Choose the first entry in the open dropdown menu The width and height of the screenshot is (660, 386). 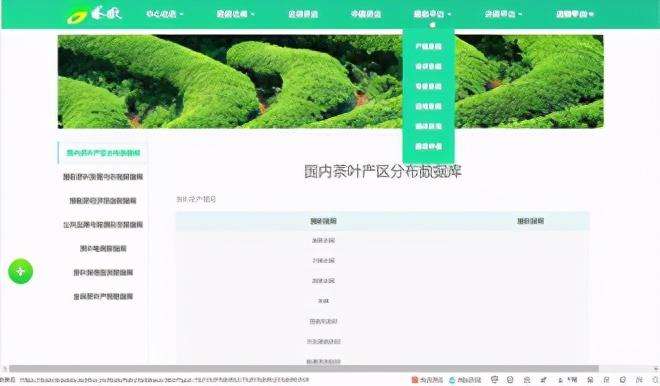point(428,46)
